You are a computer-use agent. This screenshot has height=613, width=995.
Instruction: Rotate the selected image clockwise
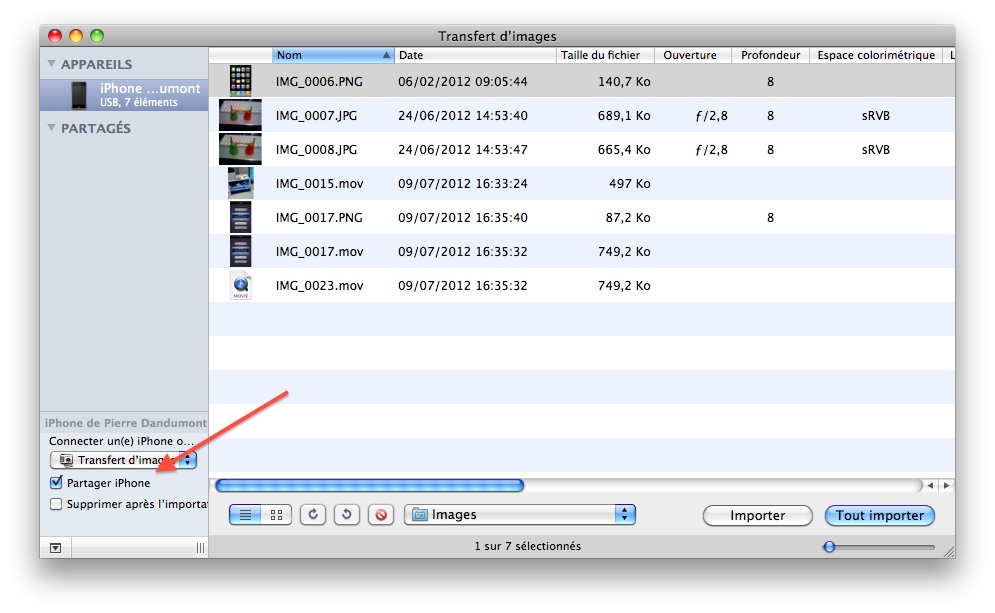click(x=314, y=515)
